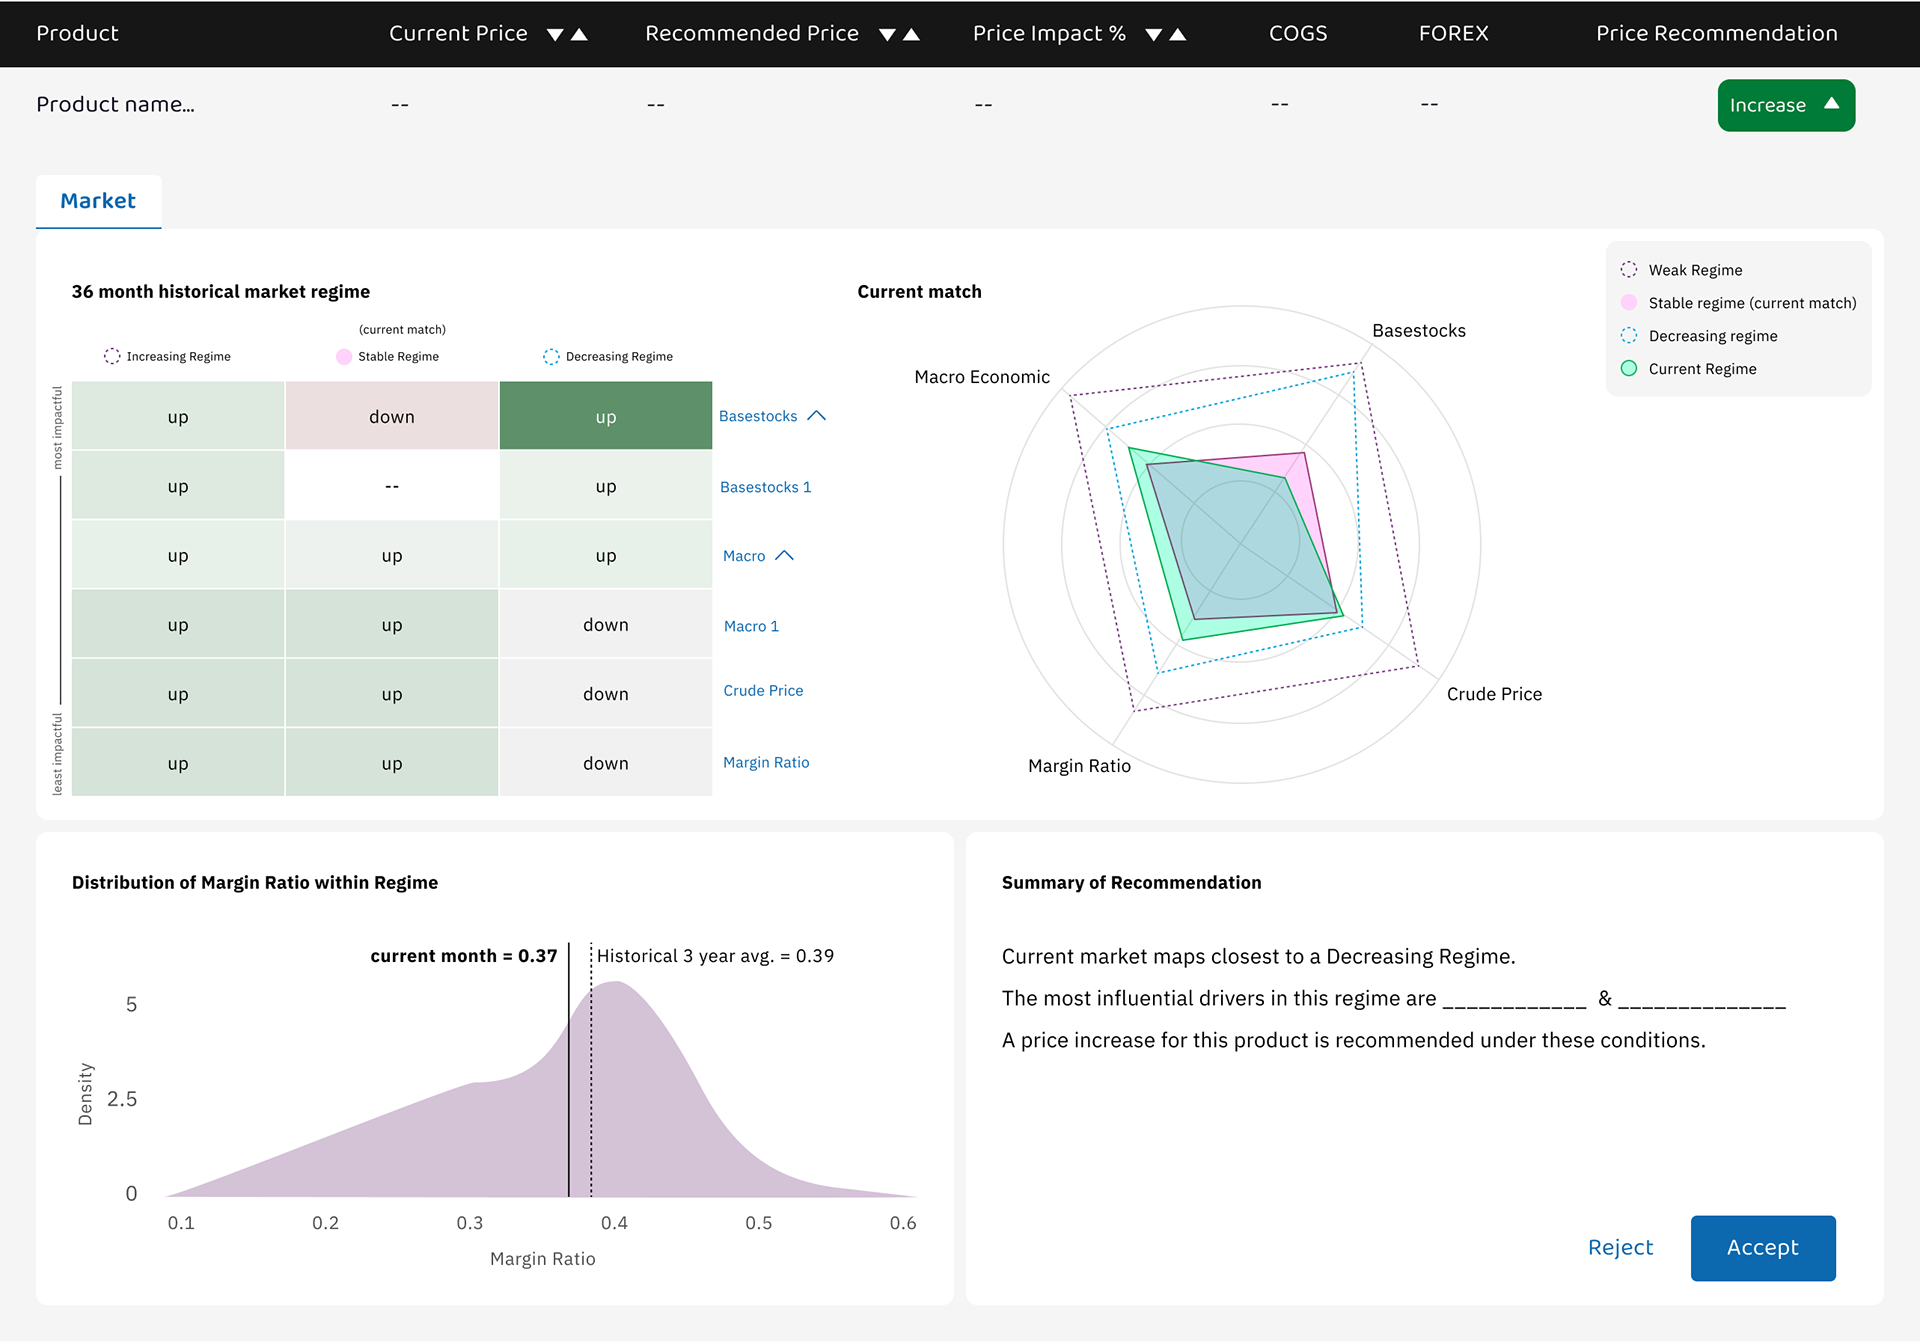Accept the price recommendation
Screen dimensions: 1920x1342
1762,1247
